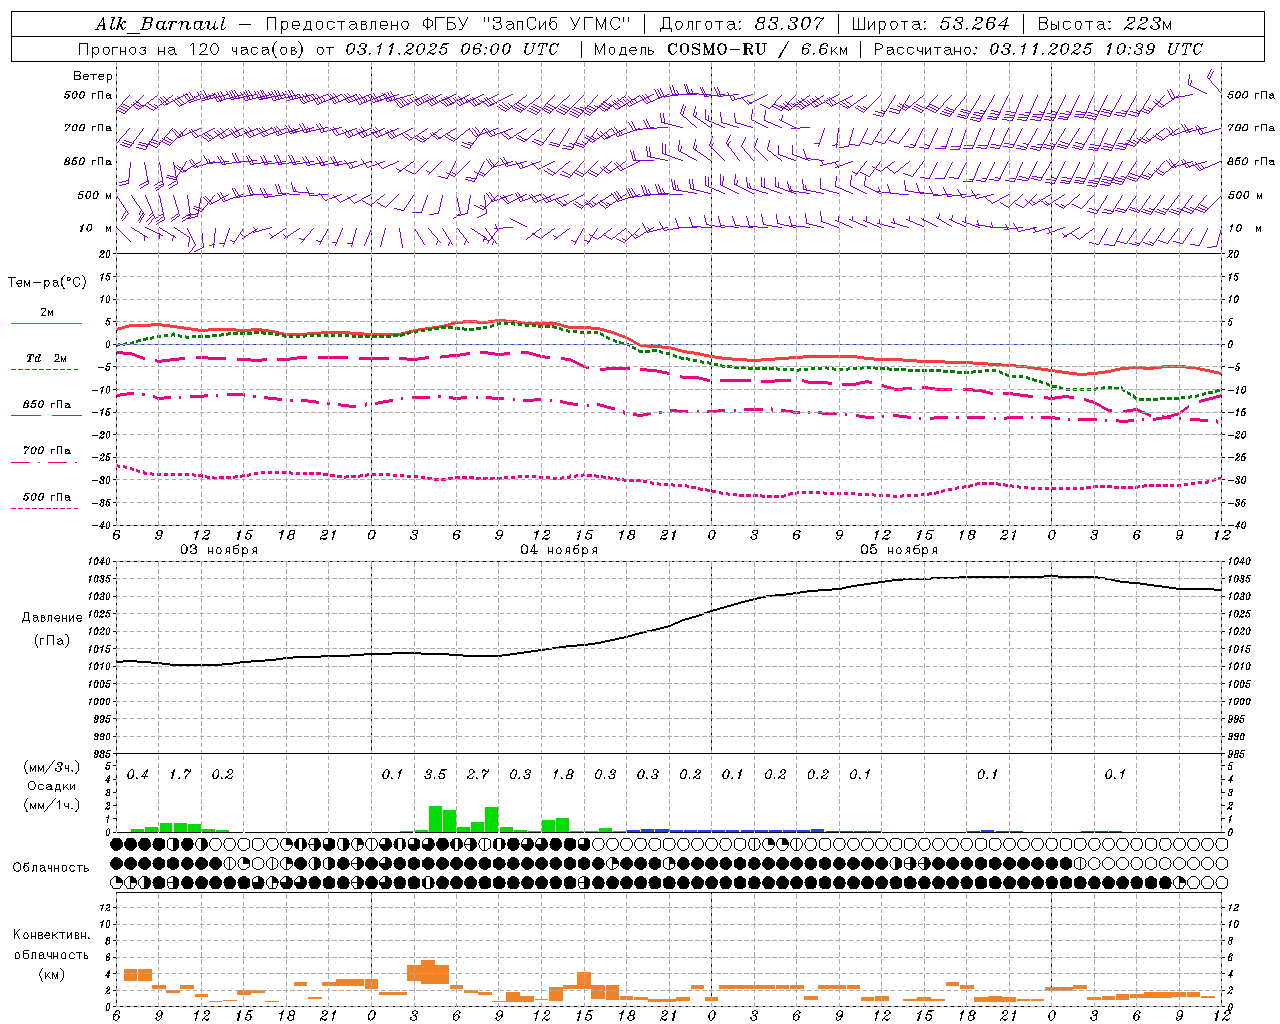Select the 2м temperature legend entry
The height and width of the screenshot is (1024, 1280).
47,312
